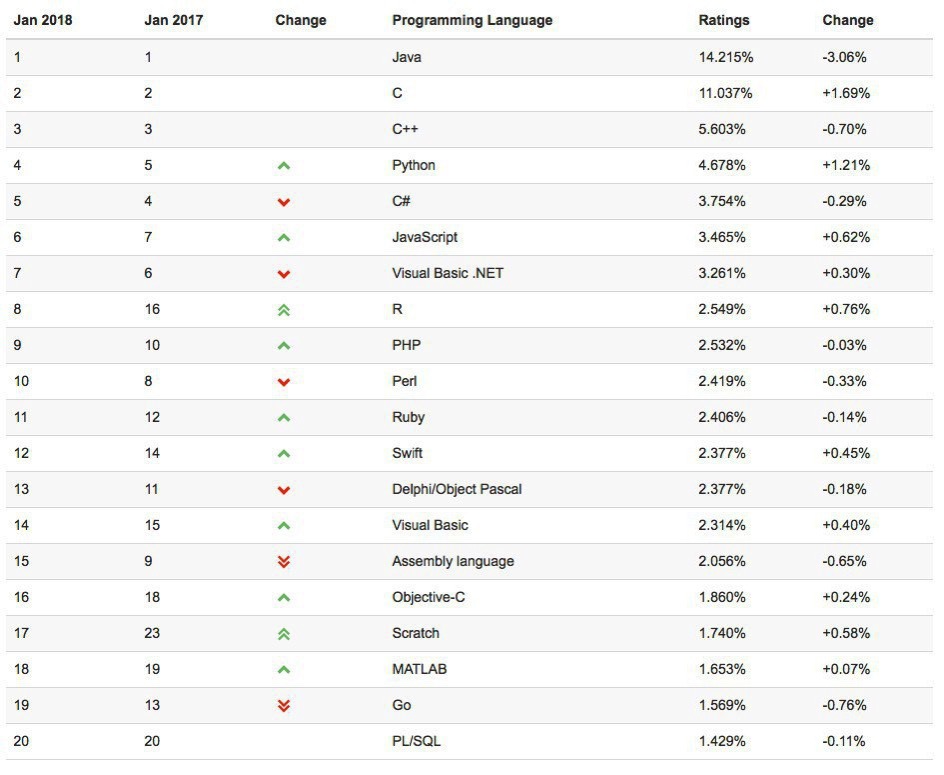Image resolution: width=944 pixels, height=775 pixels.
Task: Select the Java language name
Action: click(x=407, y=57)
